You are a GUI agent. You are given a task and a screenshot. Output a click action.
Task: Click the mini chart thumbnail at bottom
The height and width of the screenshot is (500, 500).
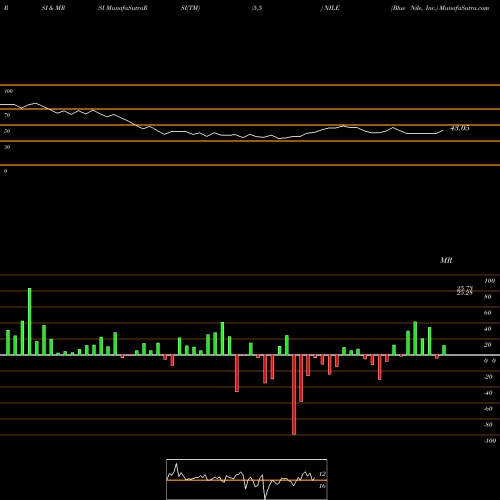pos(247,479)
